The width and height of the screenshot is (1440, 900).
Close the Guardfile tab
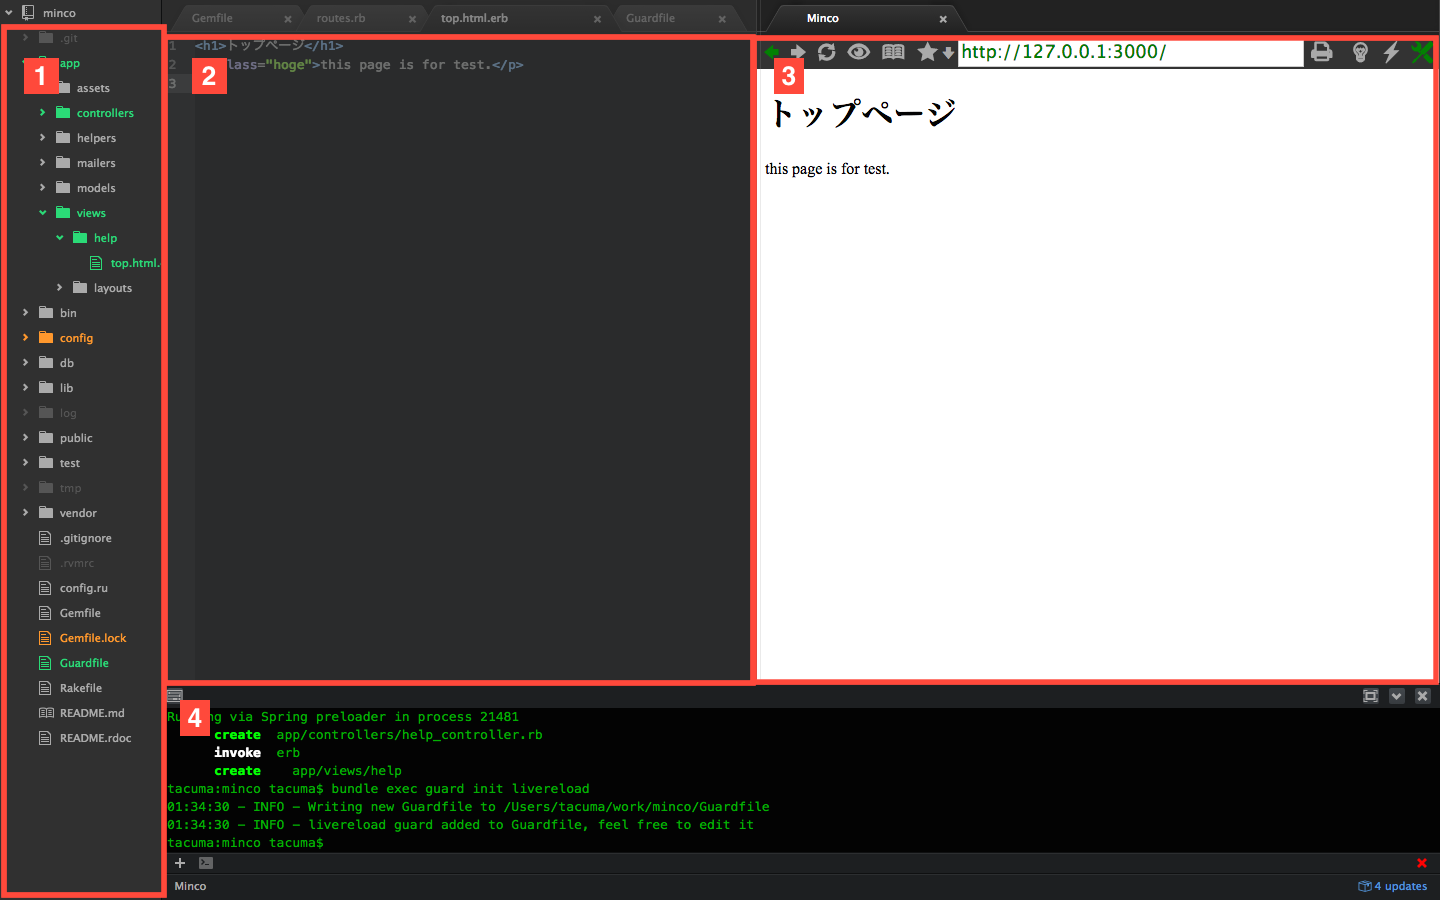[722, 19]
